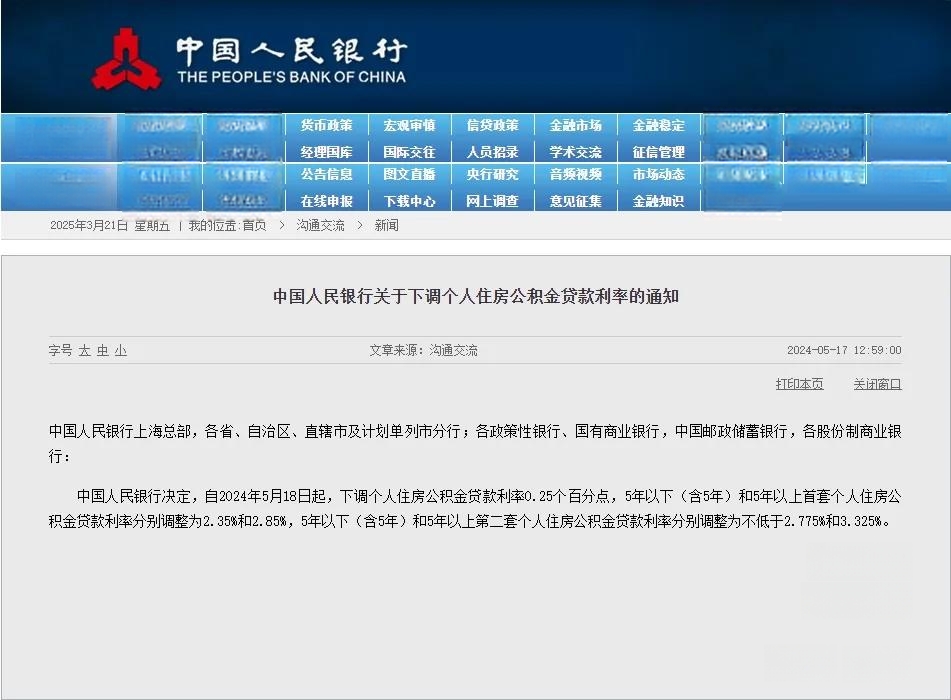Set font size to 中 (medium)
Screen dimensions: 951x700
[x=102, y=351]
